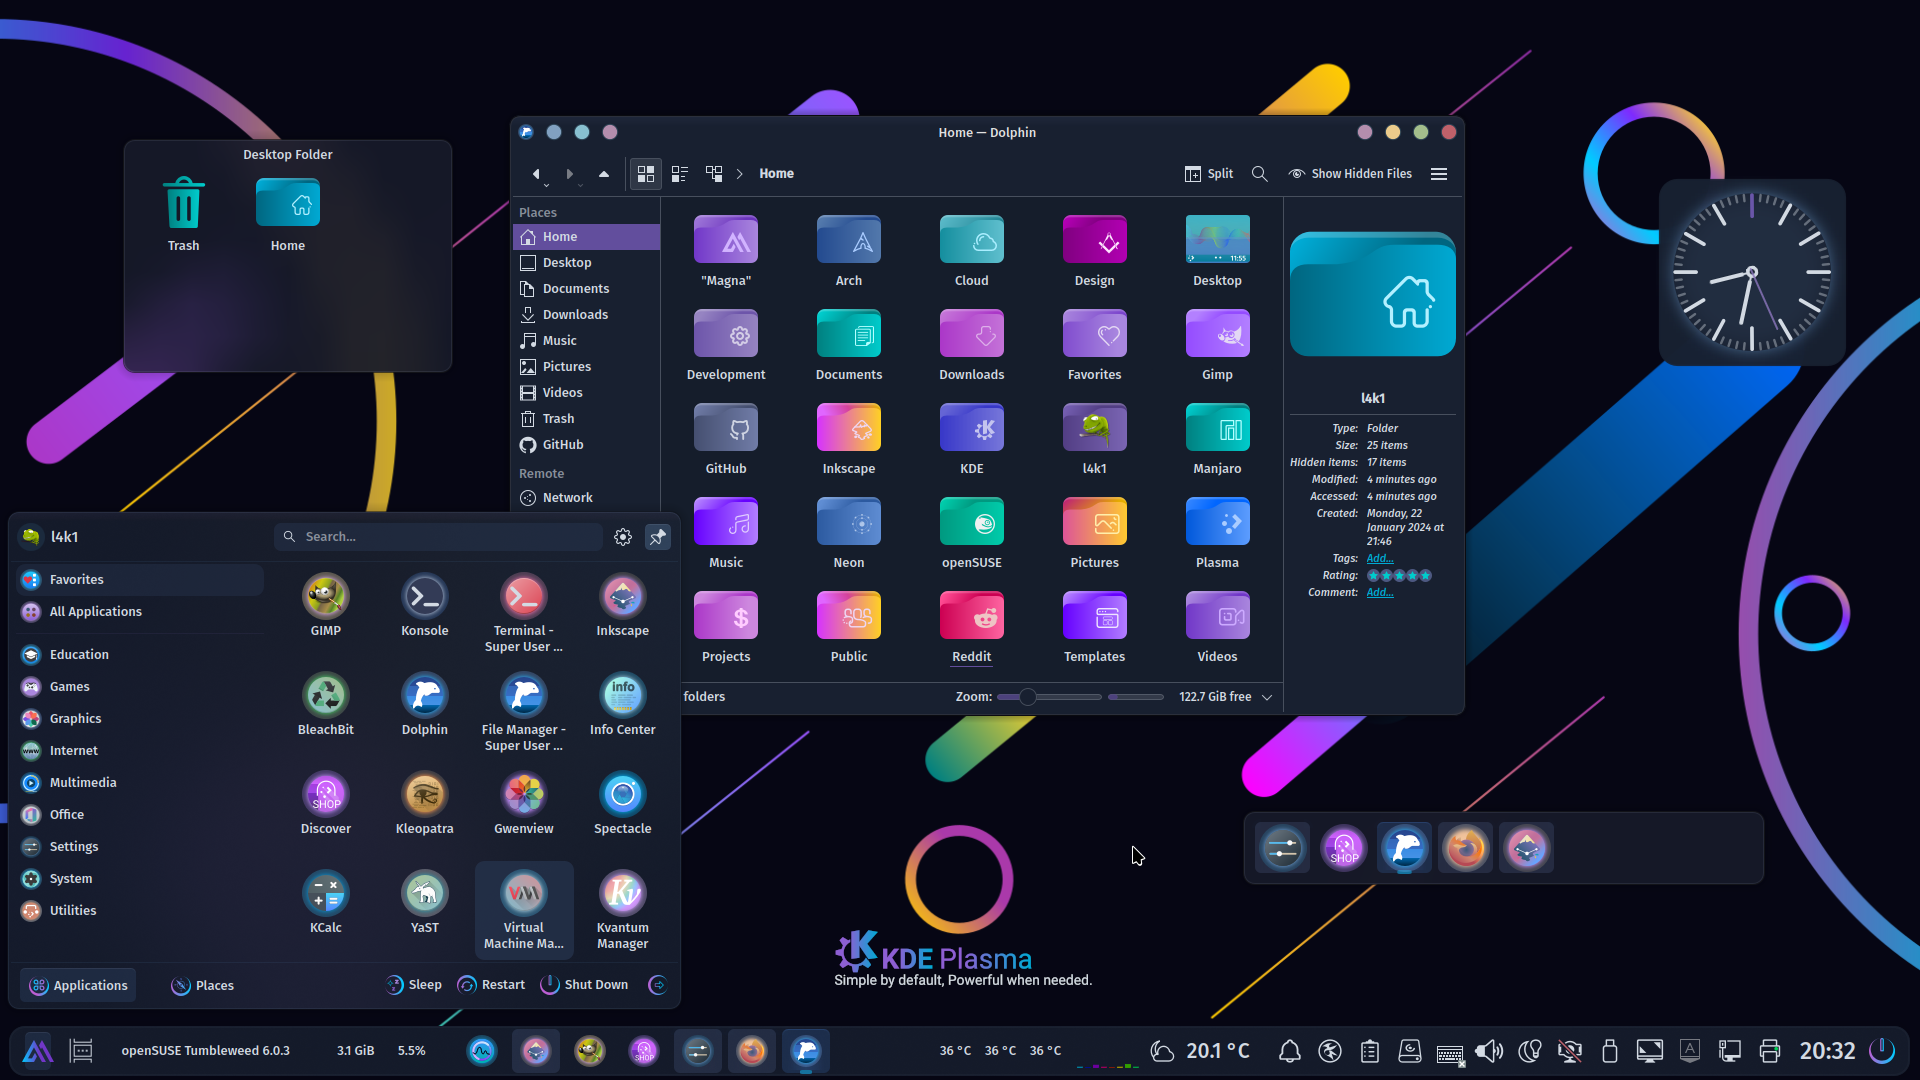Open the Multimedia category
Viewport: 1920px width, 1080px height.
click(x=140, y=783)
